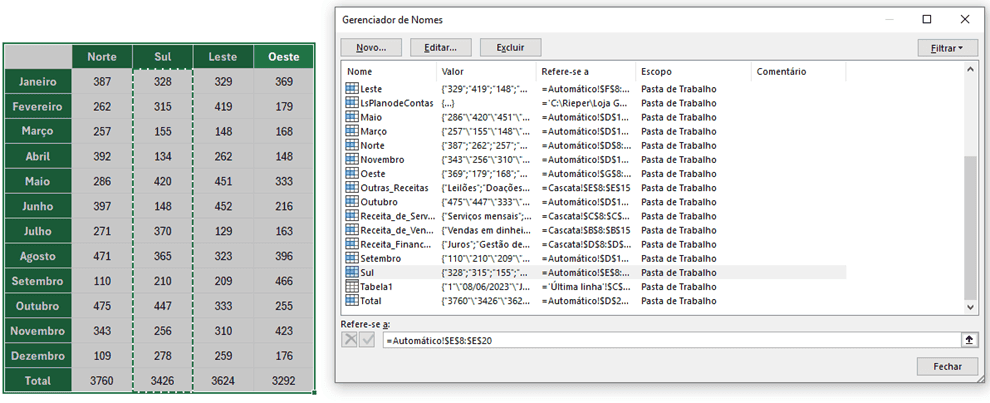Click the Refere-se a column header
Viewport: 990px width, 403px height.
coord(585,72)
